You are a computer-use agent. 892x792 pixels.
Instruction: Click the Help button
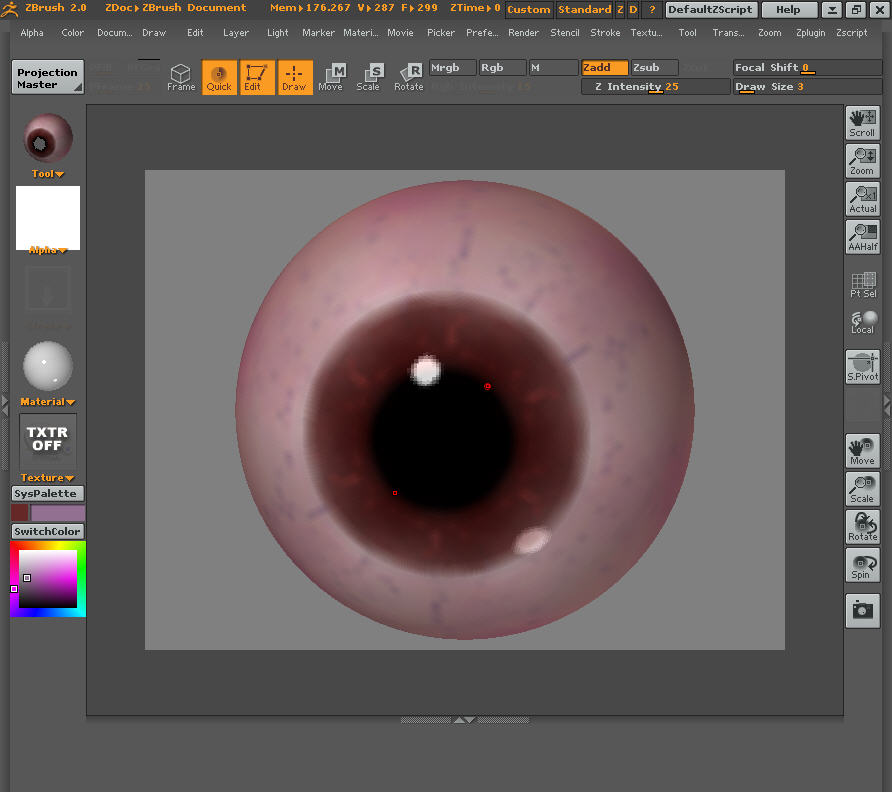789,10
